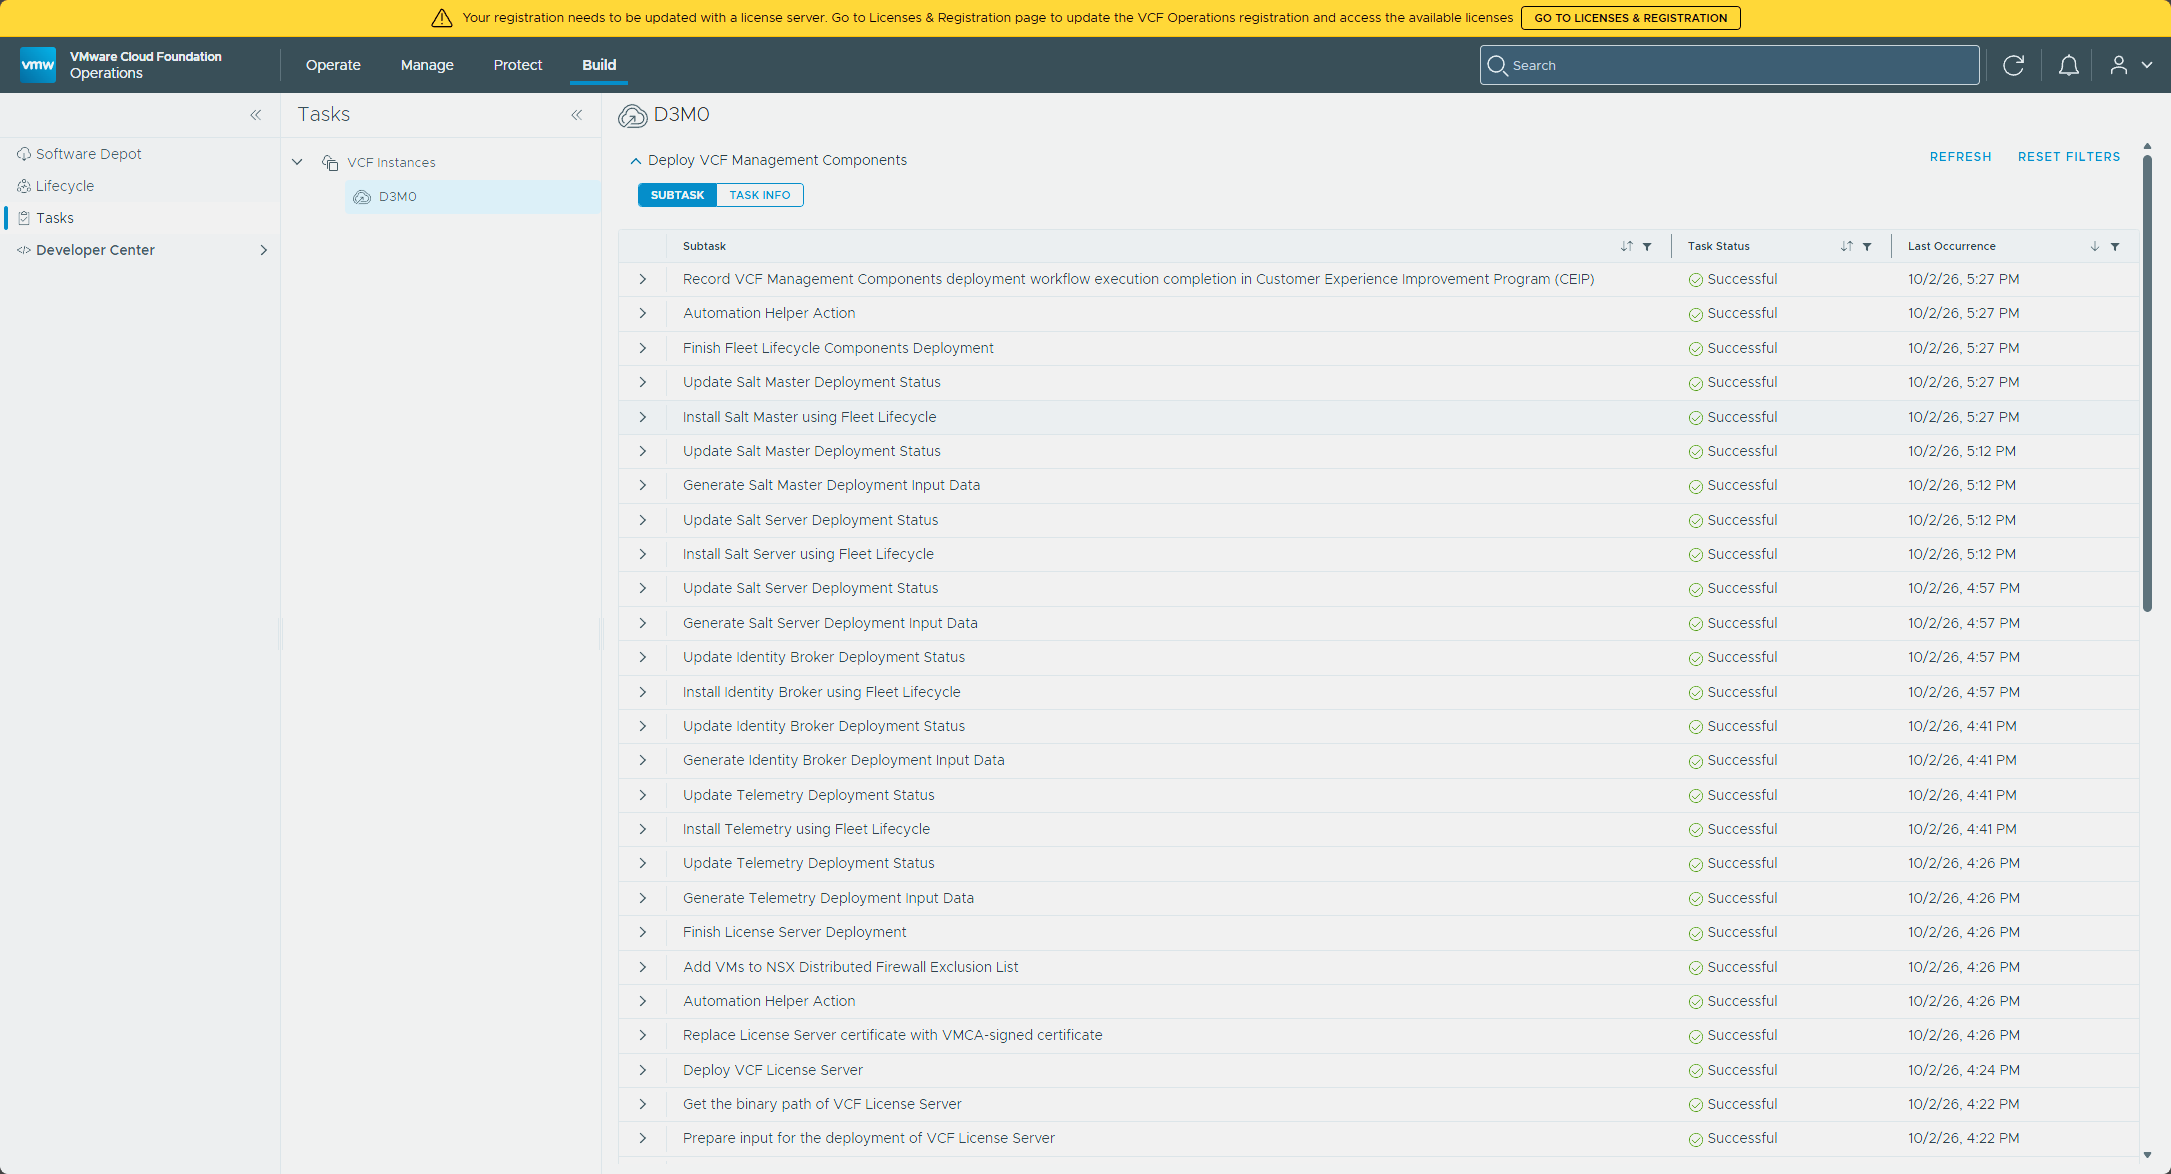
Task: Sort by the Task Status column icon
Action: pyautogui.click(x=1847, y=246)
